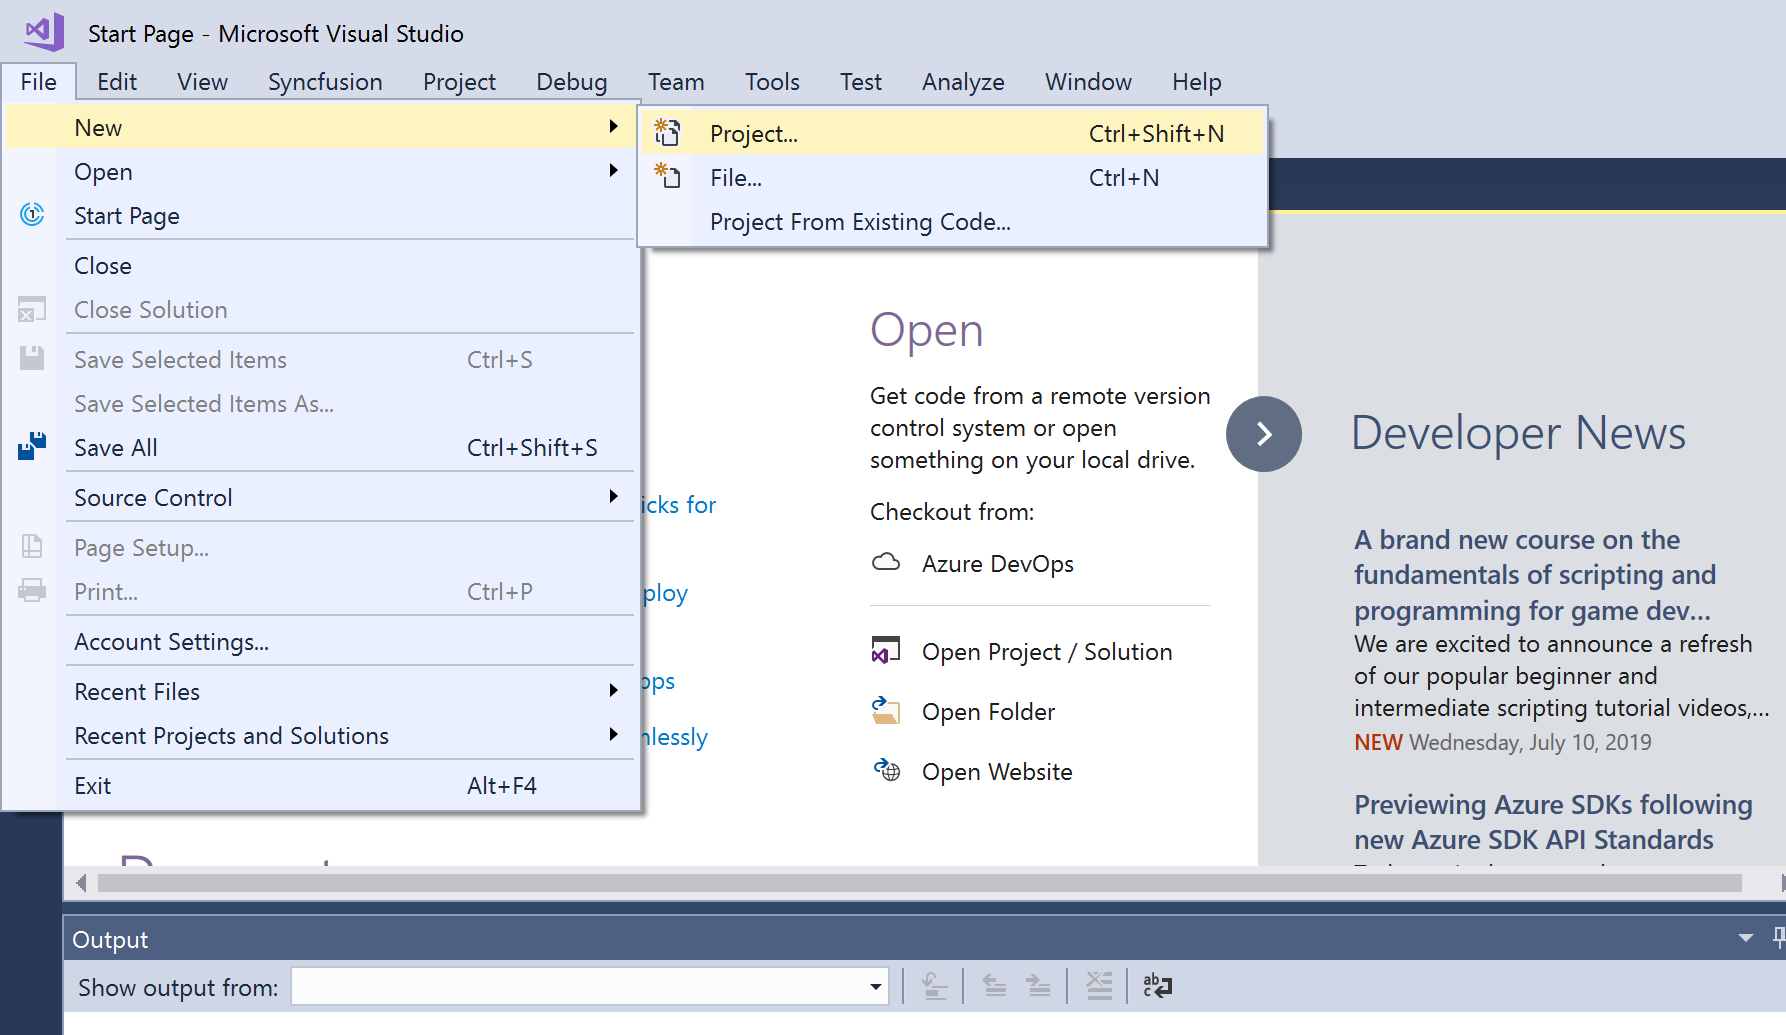Click the Clear All output icon
Viewport: 1786px width, 1035px height.
(x=1099, y=986)
